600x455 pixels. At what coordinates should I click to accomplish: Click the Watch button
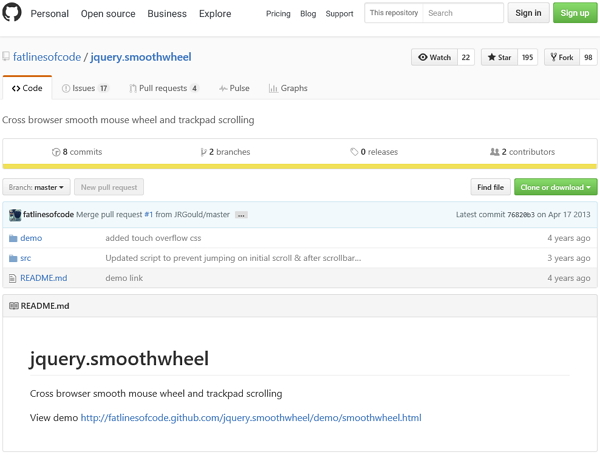(434, 57)
